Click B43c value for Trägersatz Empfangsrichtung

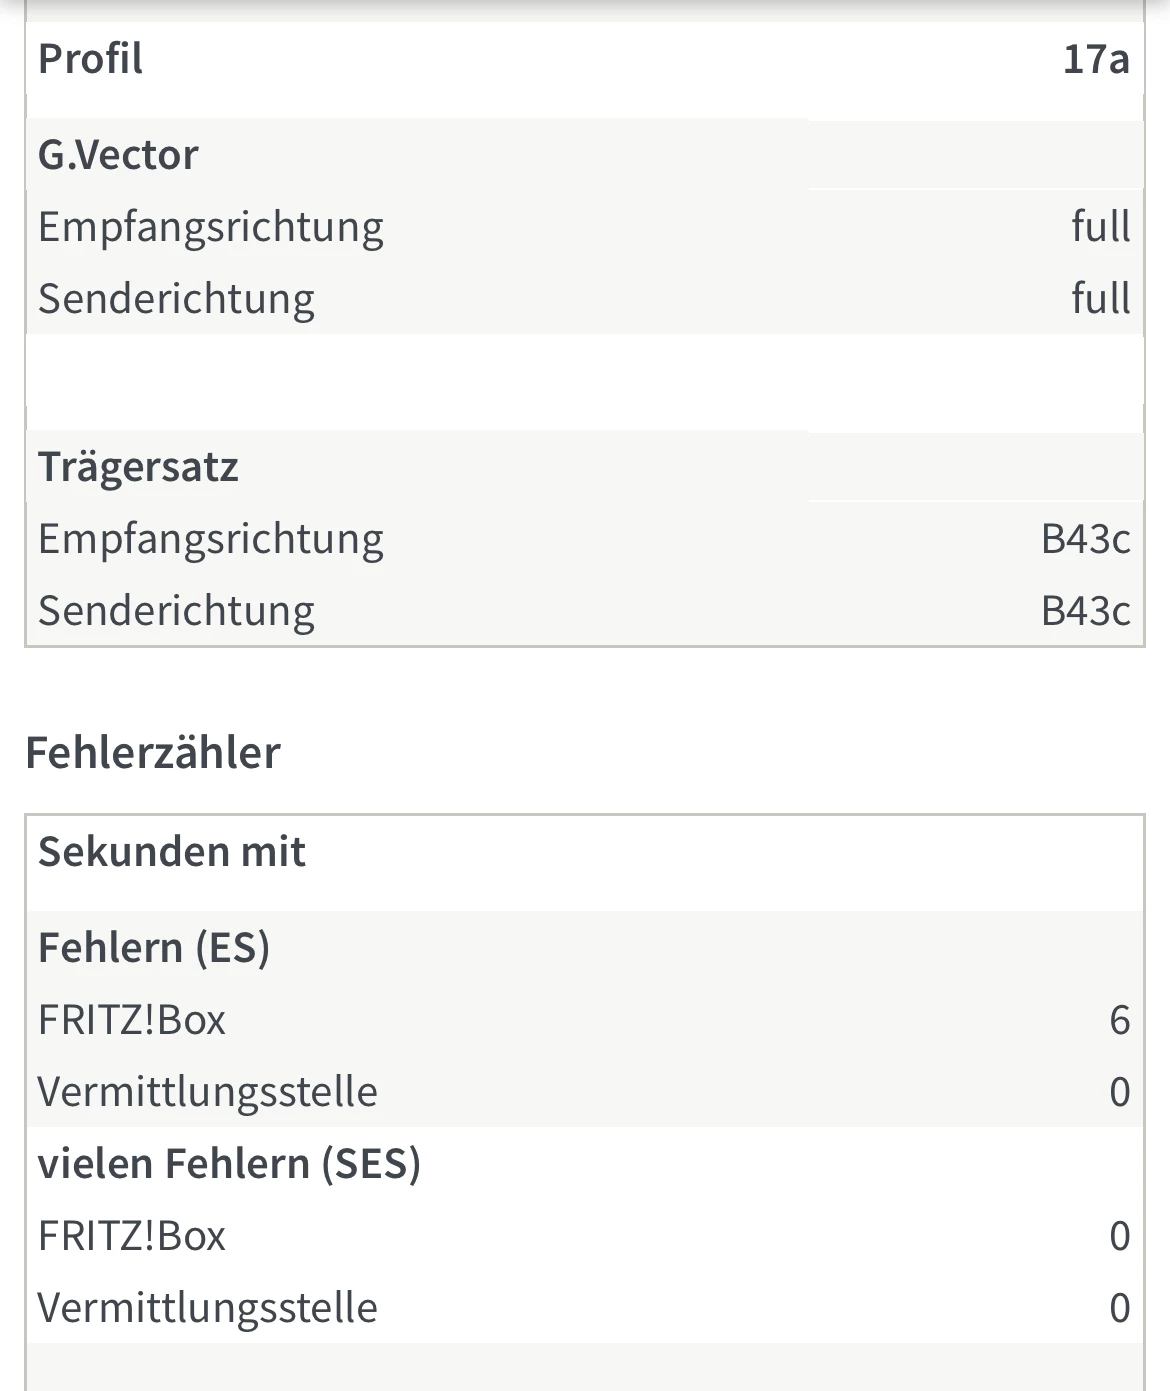(1085, 539)
